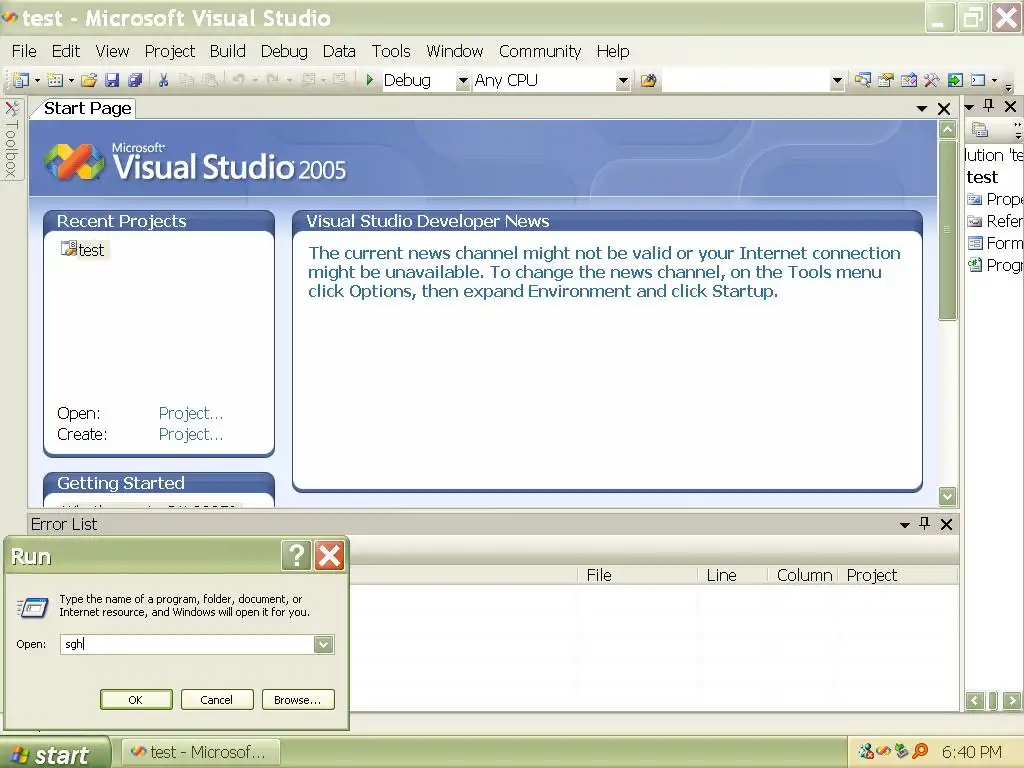Click the Cut scissors icon
This screenshot has height=768, width=1024.
click(163, 80)
